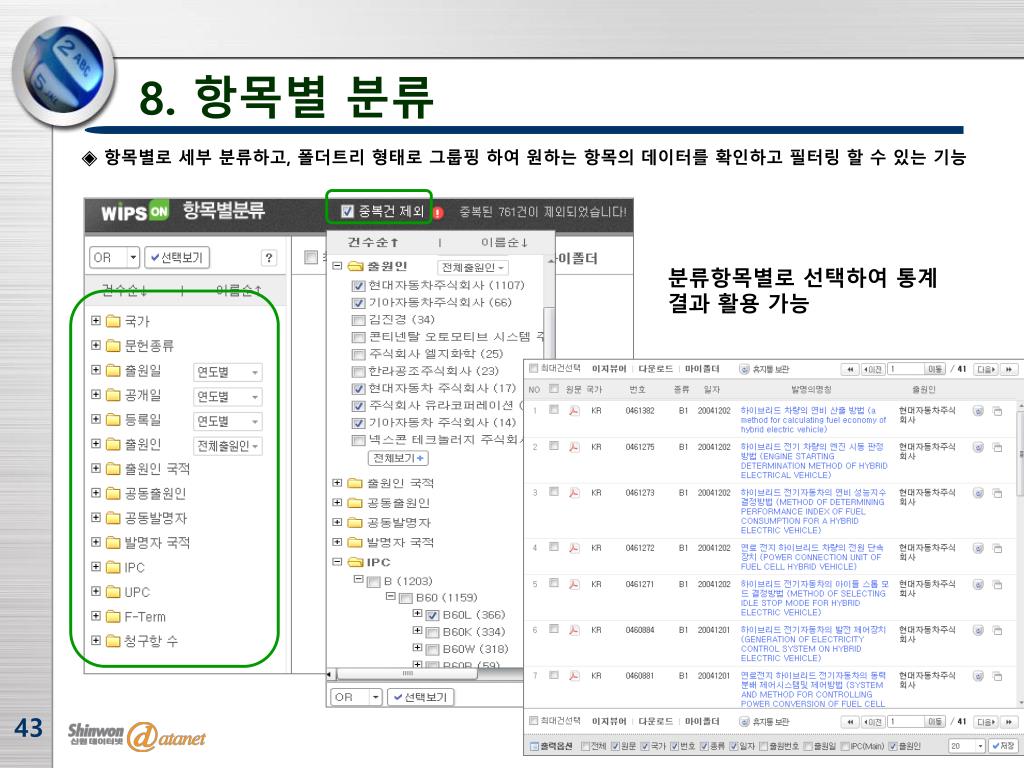Click the question mark help icon
Screen dimensions: 1024x768
[268, 257]
